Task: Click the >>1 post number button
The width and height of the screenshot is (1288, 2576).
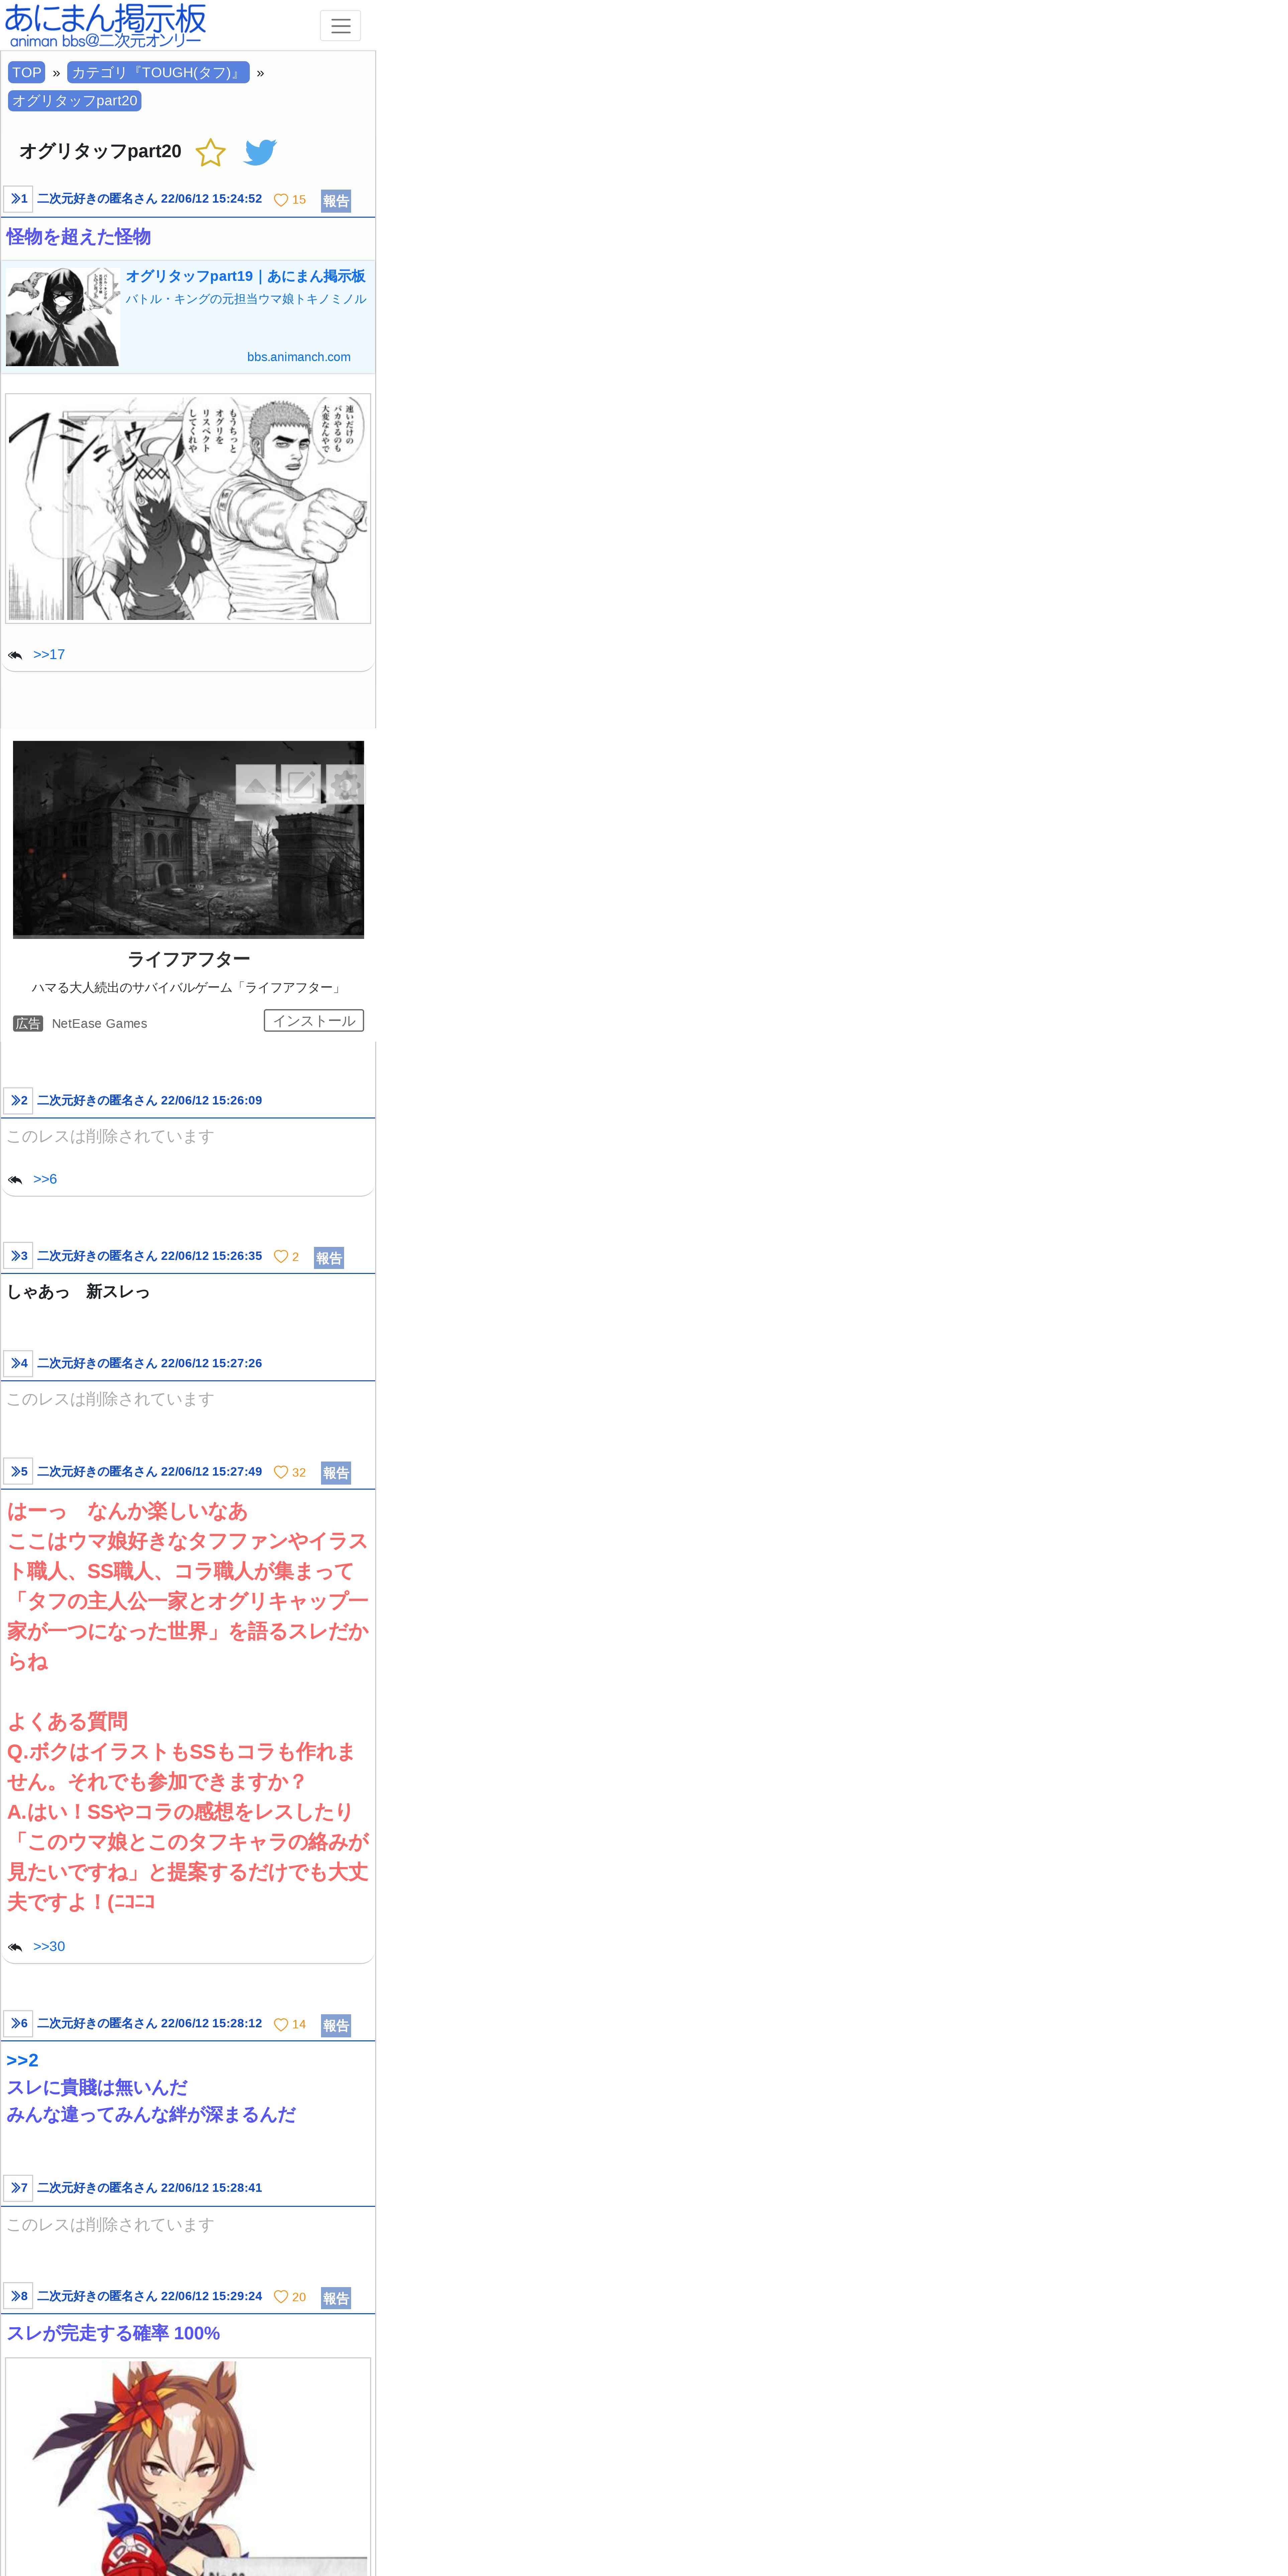Action: (x=18, y=199)
